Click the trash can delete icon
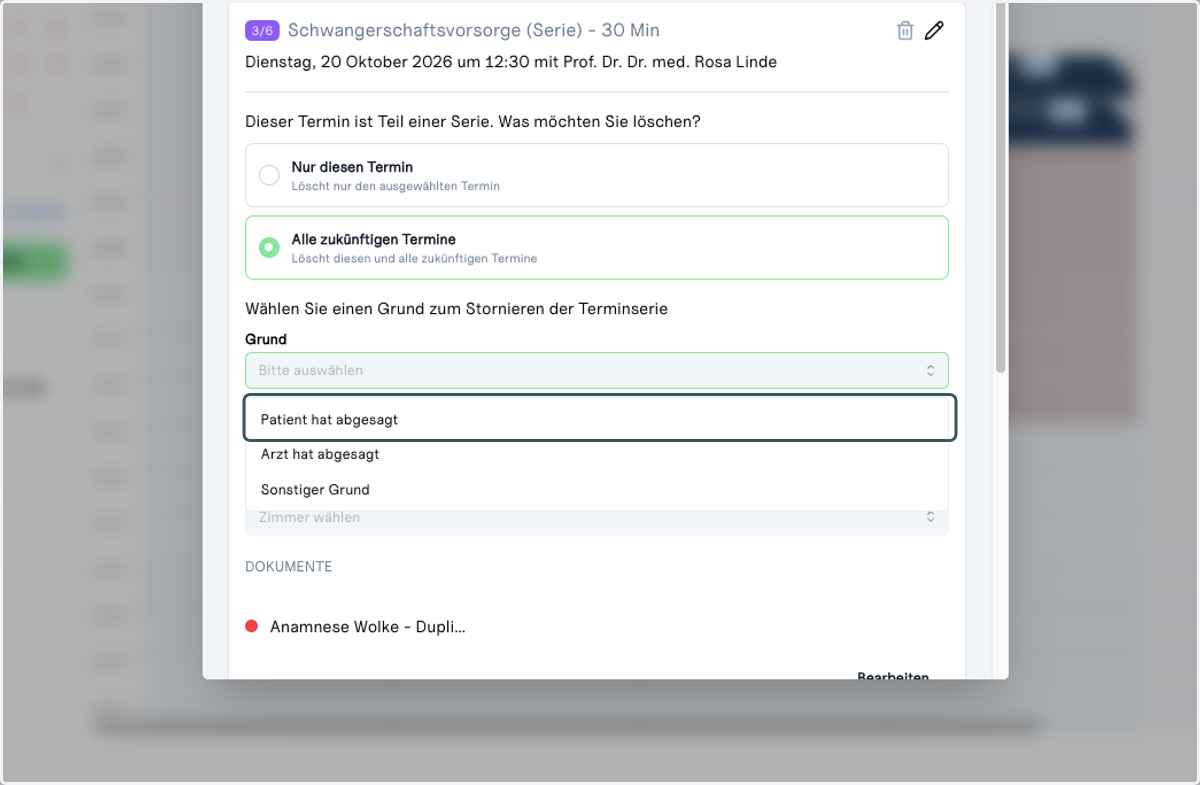 (x=905, y=30)
